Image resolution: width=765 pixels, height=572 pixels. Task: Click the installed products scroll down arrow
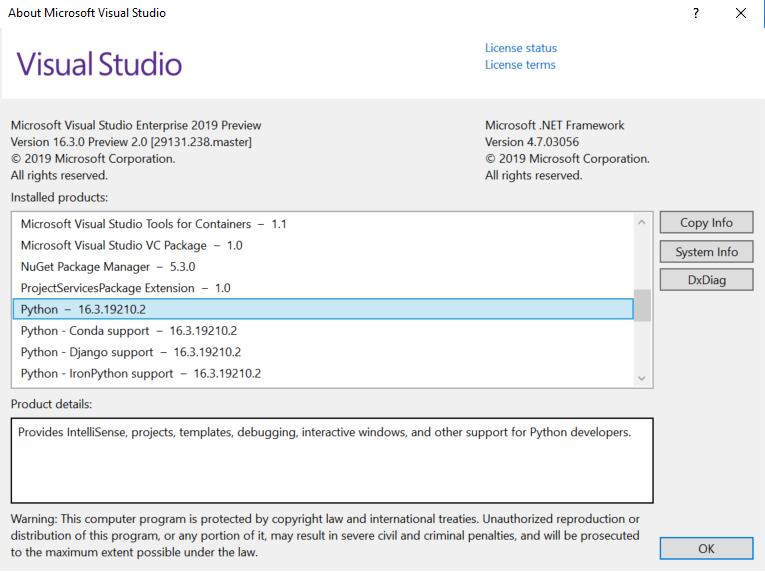pos(642,378)
